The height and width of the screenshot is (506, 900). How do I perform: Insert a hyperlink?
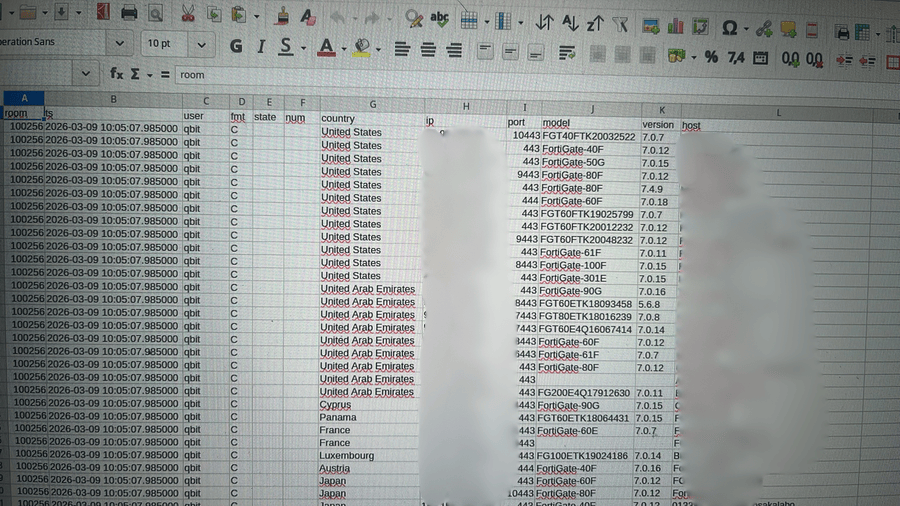click(764, 29)
